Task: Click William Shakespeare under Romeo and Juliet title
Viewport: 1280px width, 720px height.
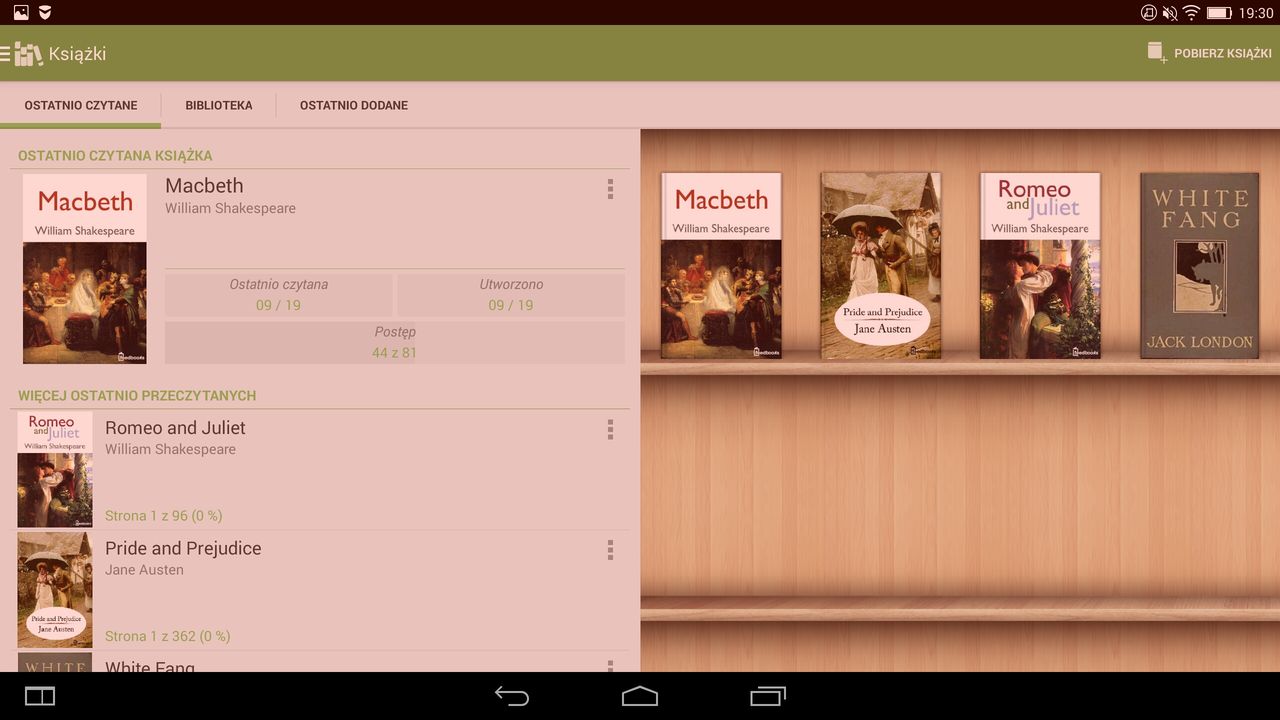Action: click(x=170, y=449)
